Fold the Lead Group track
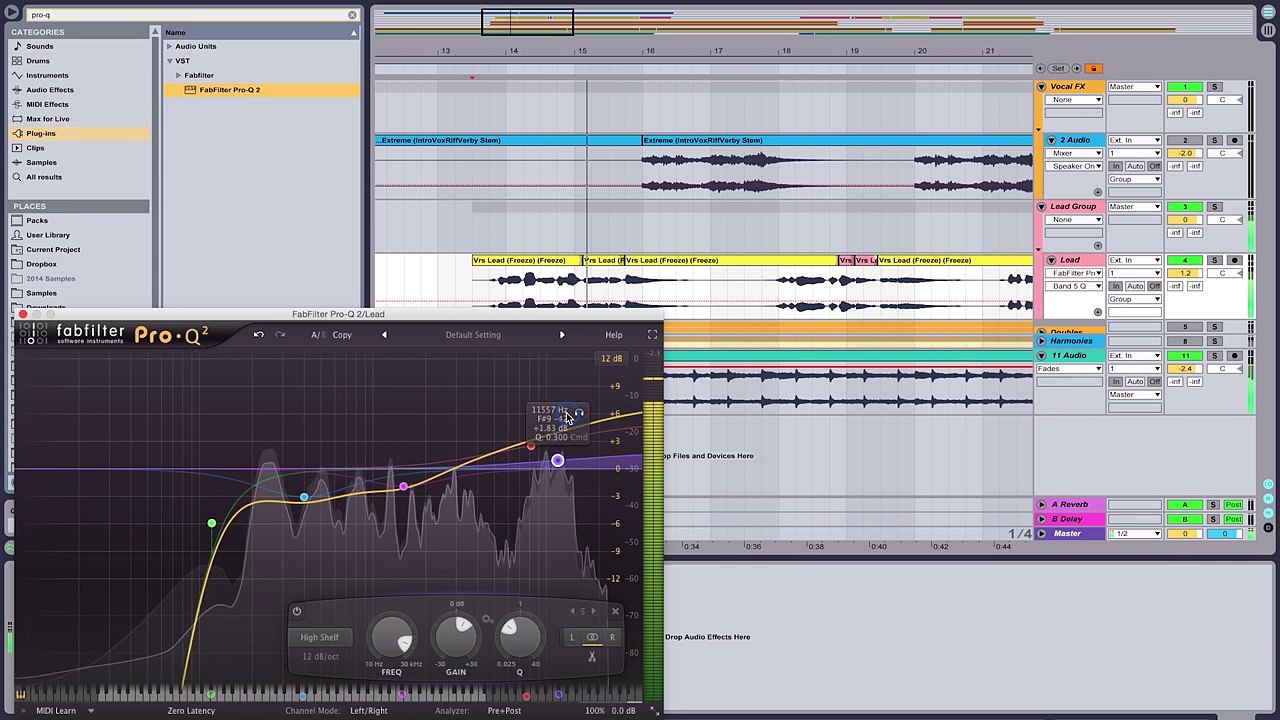 1041,207
